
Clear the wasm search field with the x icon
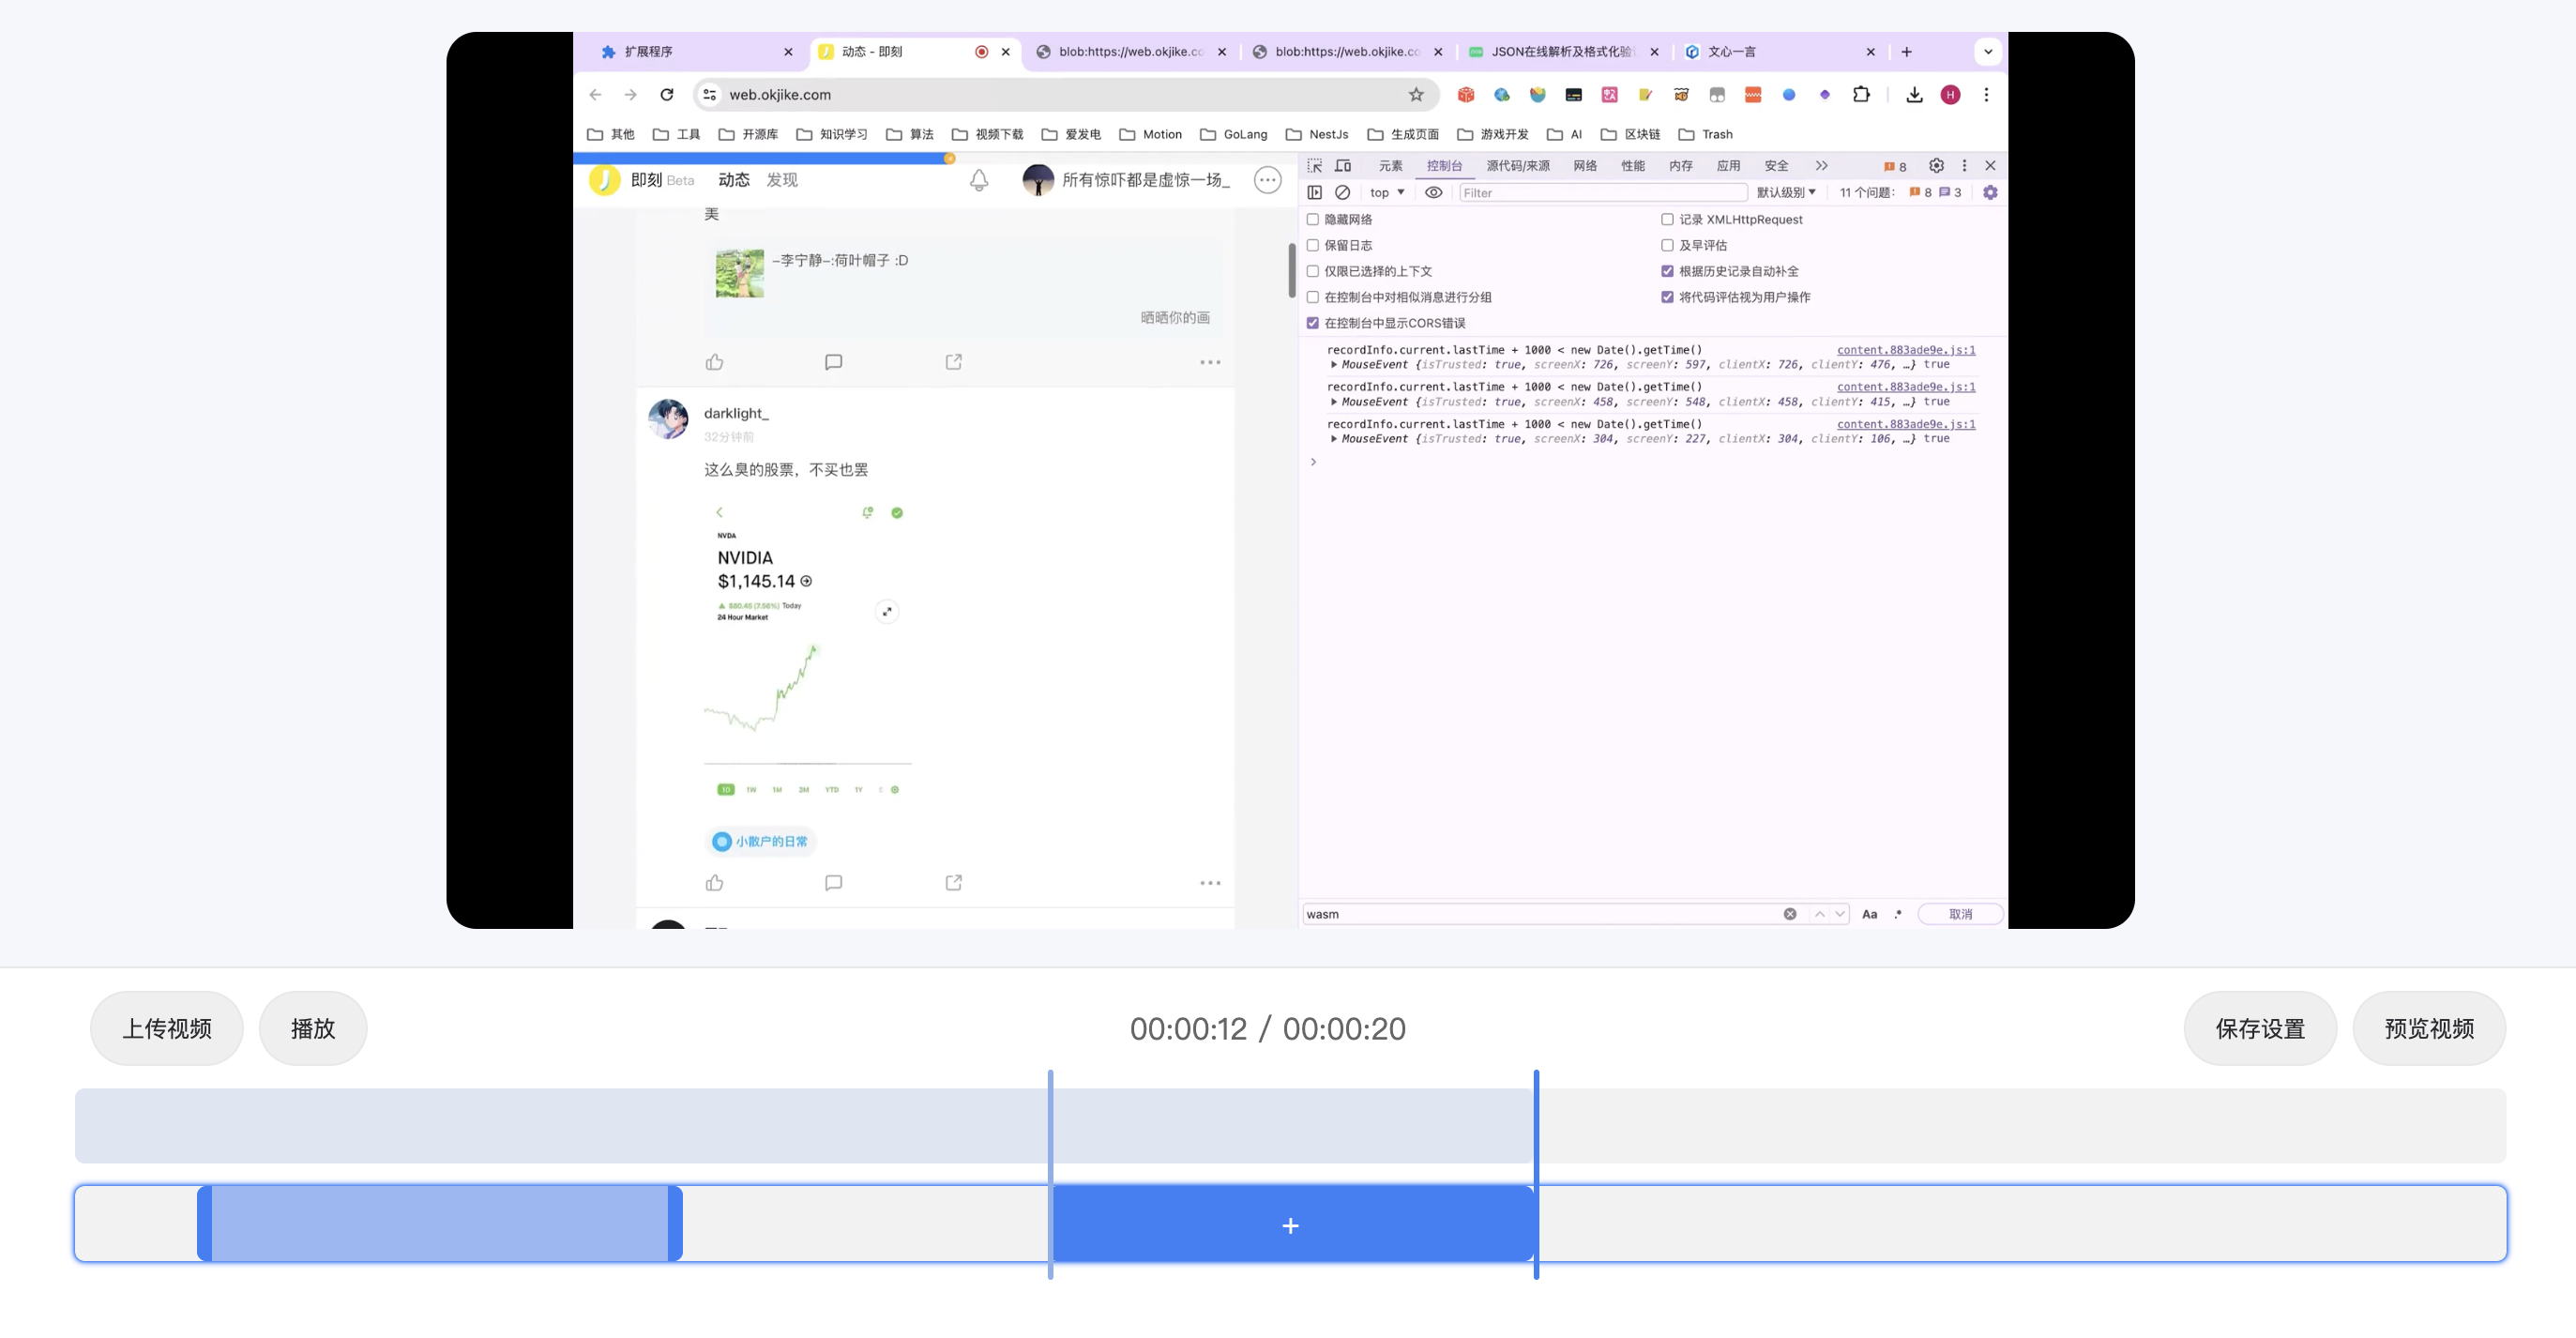coord(1790,914)
